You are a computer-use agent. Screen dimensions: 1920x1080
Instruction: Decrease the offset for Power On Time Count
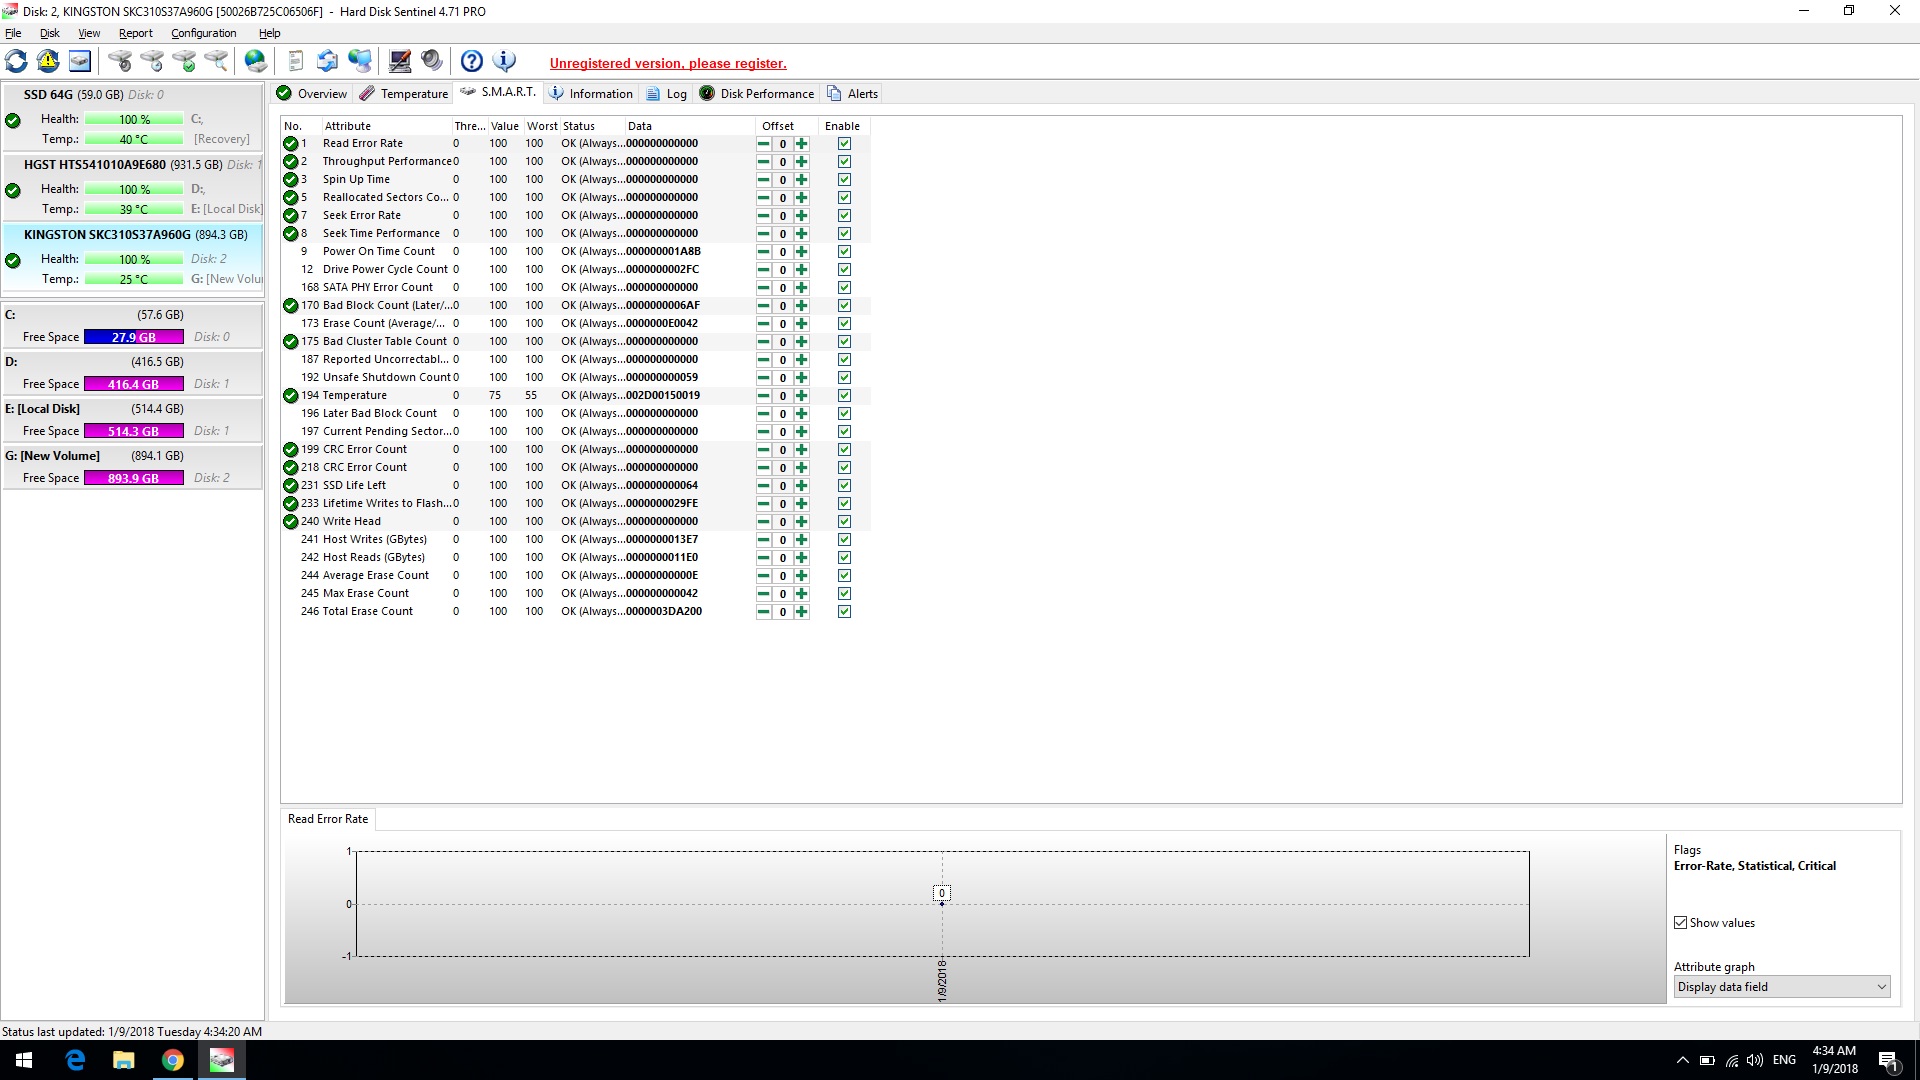[764, 252]
